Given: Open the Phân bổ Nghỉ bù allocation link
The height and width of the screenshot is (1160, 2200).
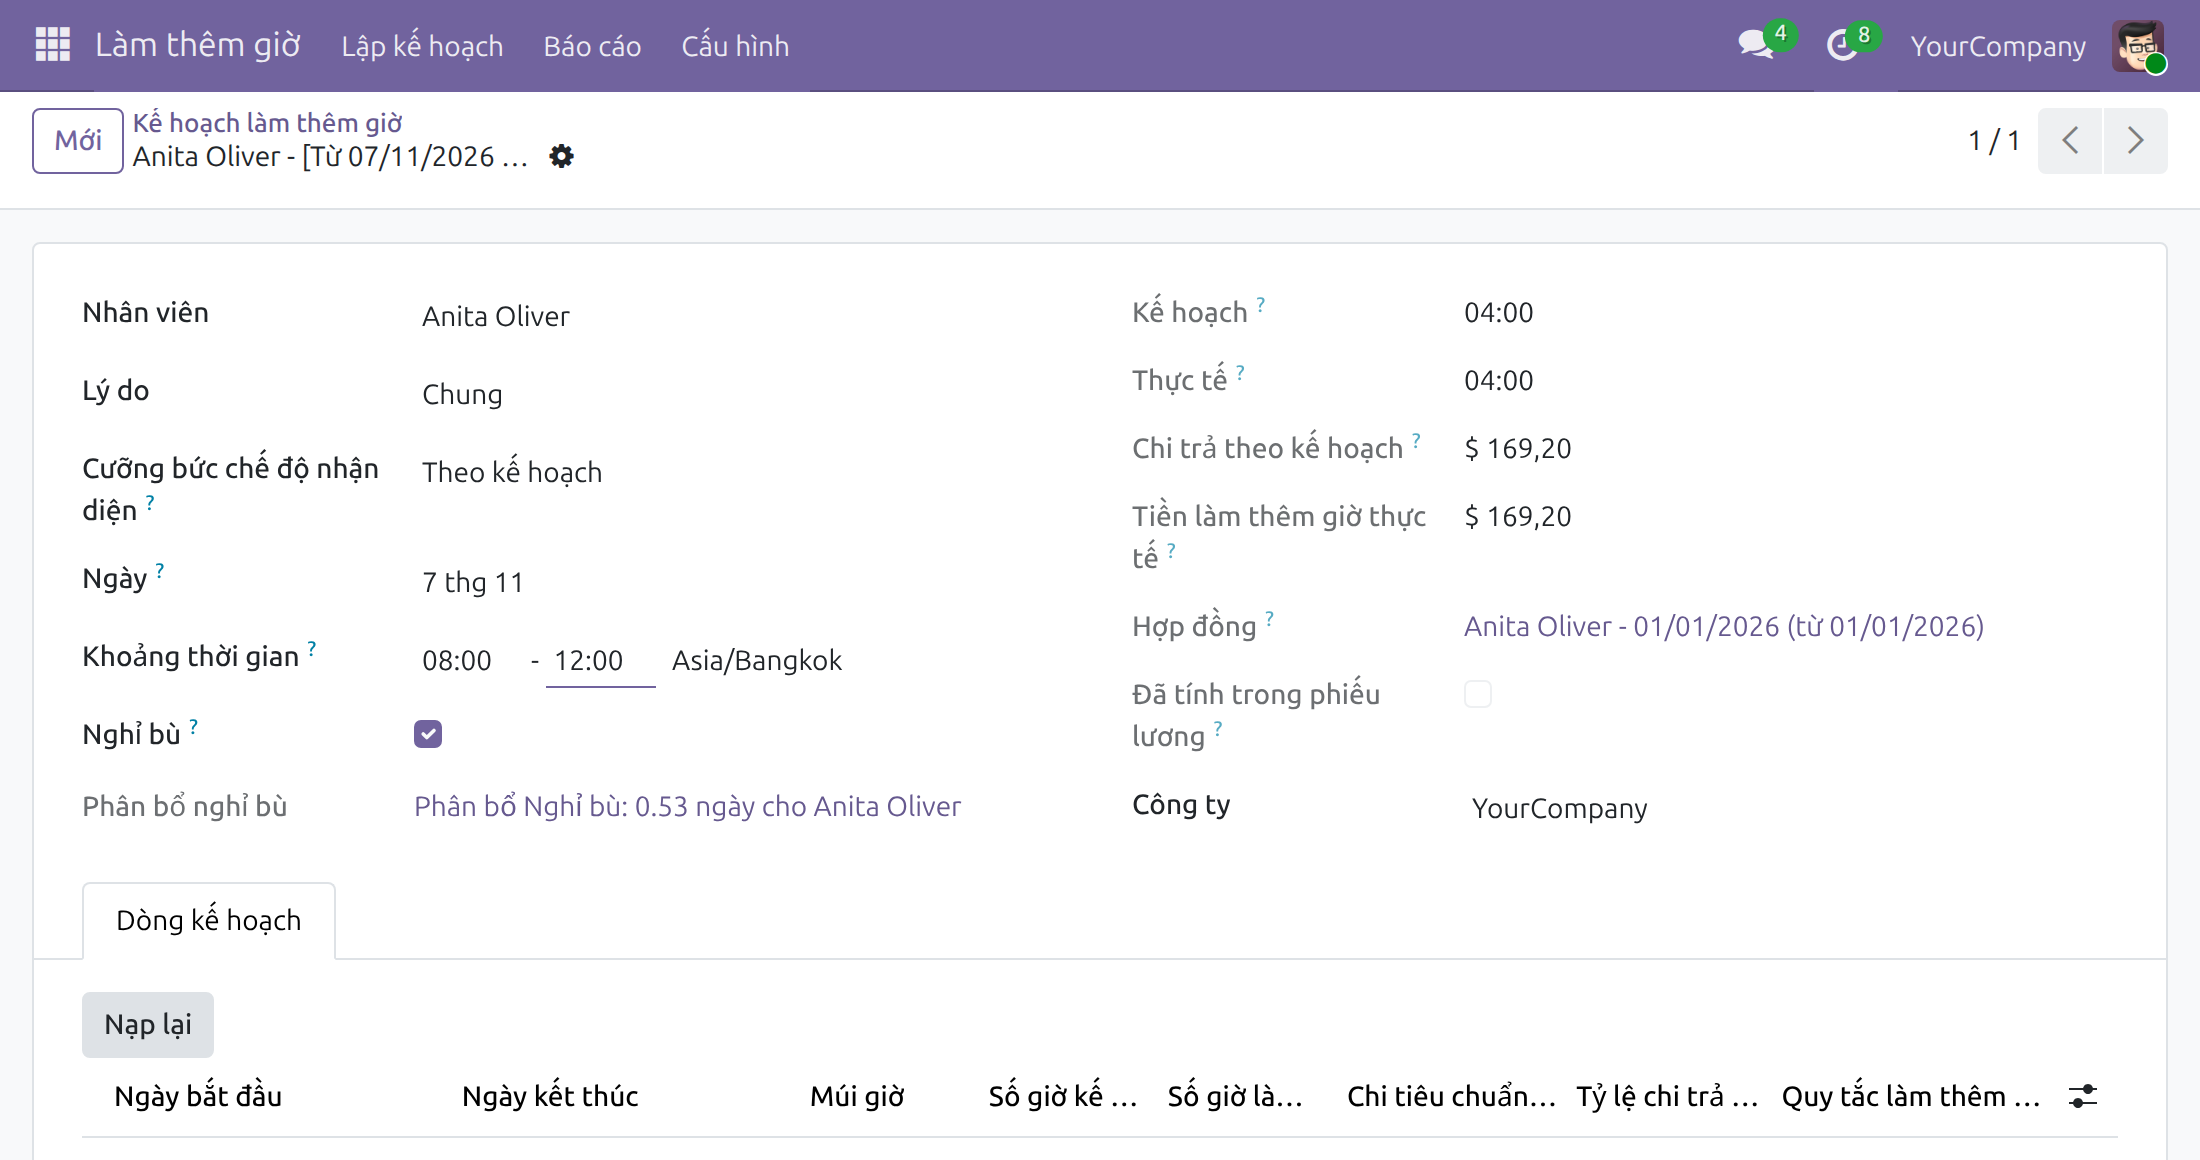Looking at the screenshot, I should pos(687,806).
